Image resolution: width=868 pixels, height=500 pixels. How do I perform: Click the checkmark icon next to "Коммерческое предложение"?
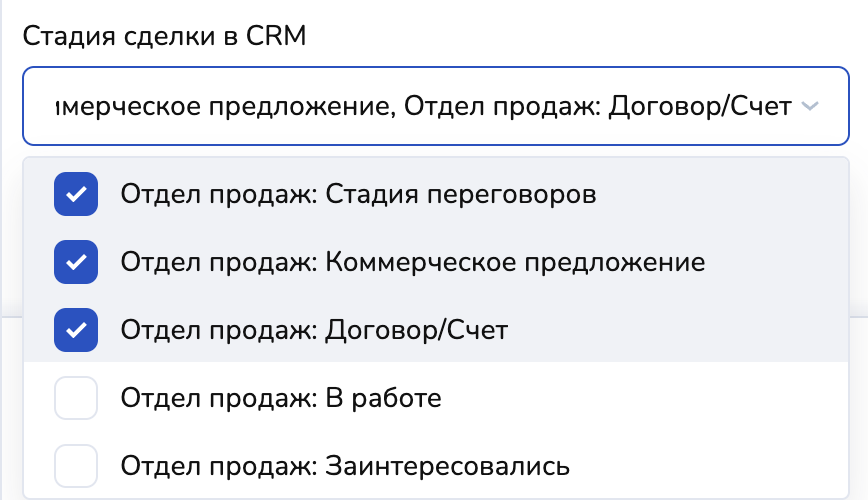coord(75,262)
